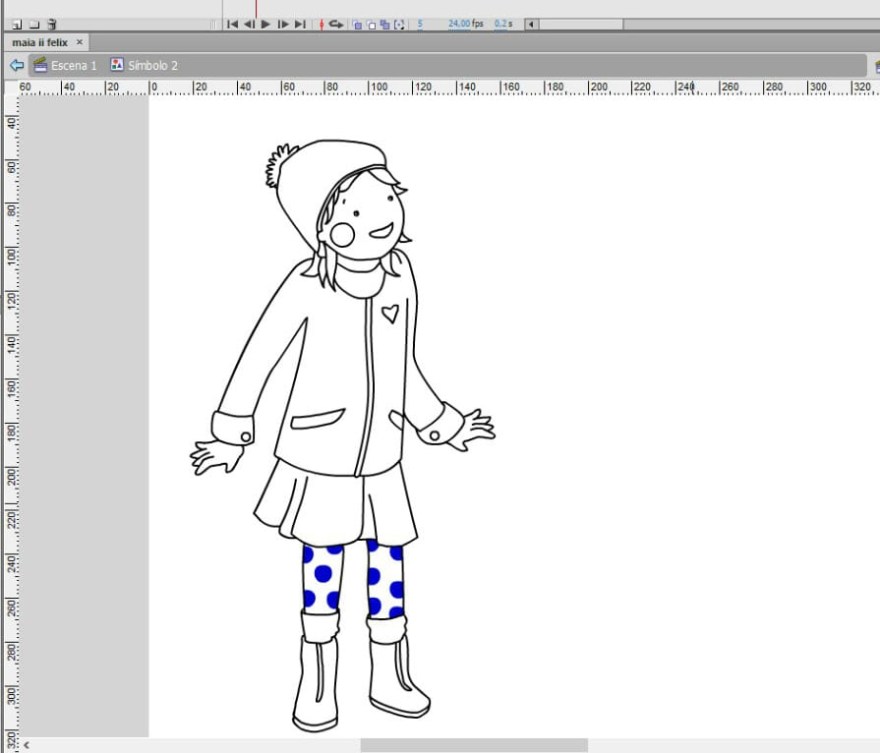The width and height of the screenshot is (880, 753).
Task: Toggle the Loop playback button
Action: (336, 24)
